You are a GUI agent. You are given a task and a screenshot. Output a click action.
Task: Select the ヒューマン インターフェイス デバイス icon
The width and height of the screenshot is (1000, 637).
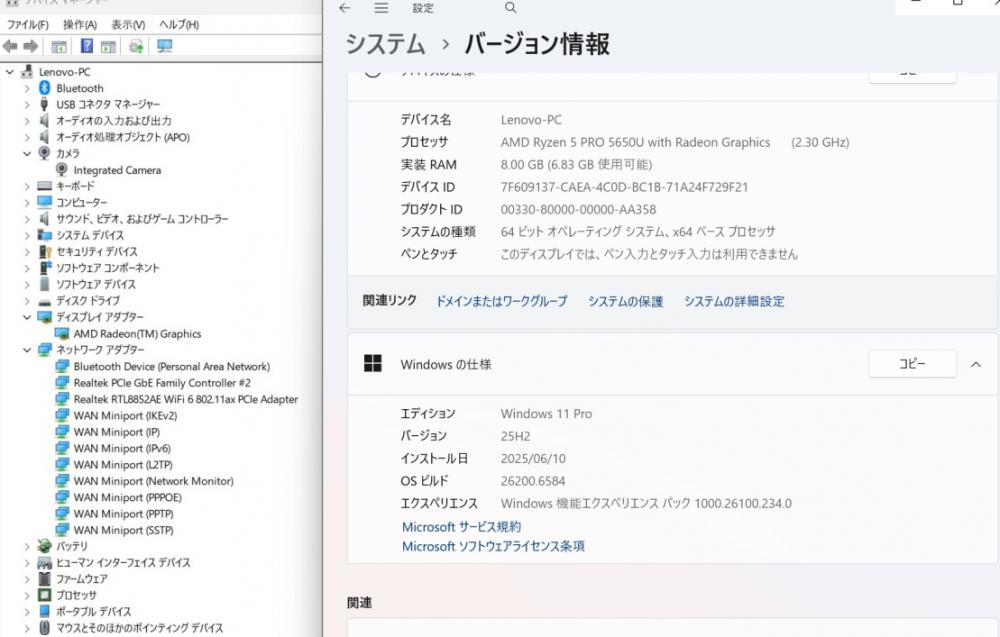coord(45,562)
